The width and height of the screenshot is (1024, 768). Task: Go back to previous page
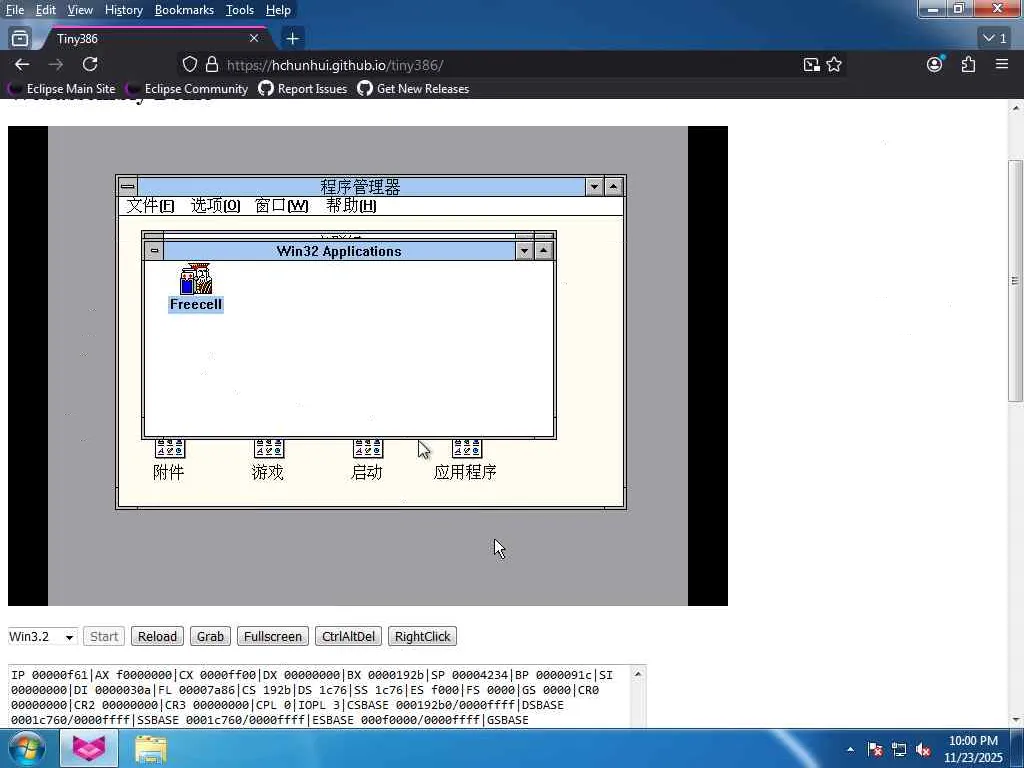22,64
